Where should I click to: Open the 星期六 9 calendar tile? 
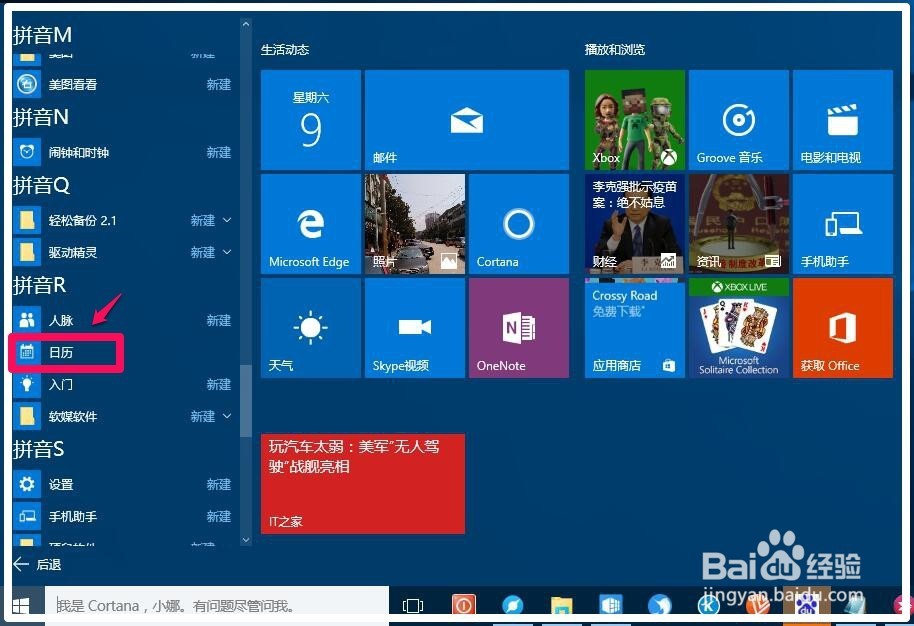click(311, 119)
